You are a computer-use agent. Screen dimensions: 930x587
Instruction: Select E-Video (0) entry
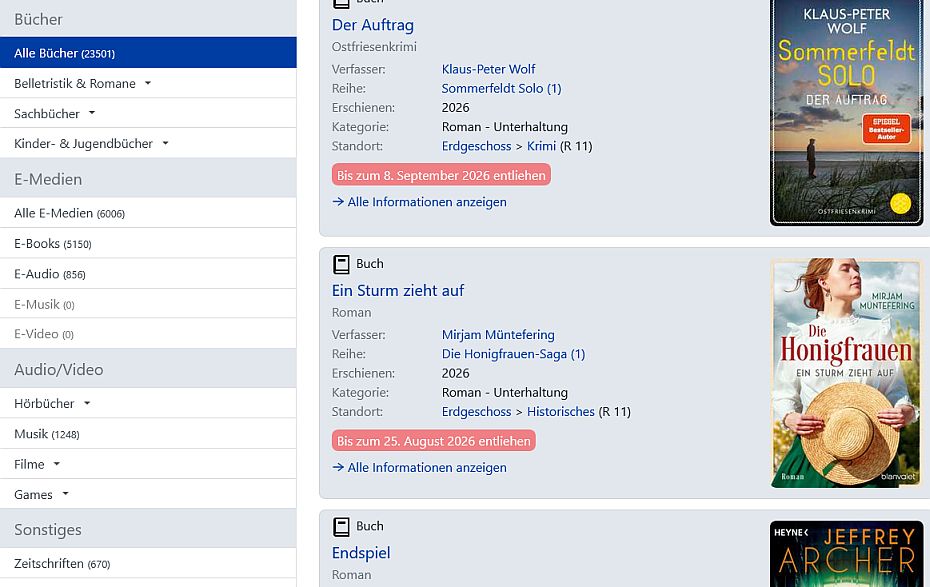tap(148, 334)
